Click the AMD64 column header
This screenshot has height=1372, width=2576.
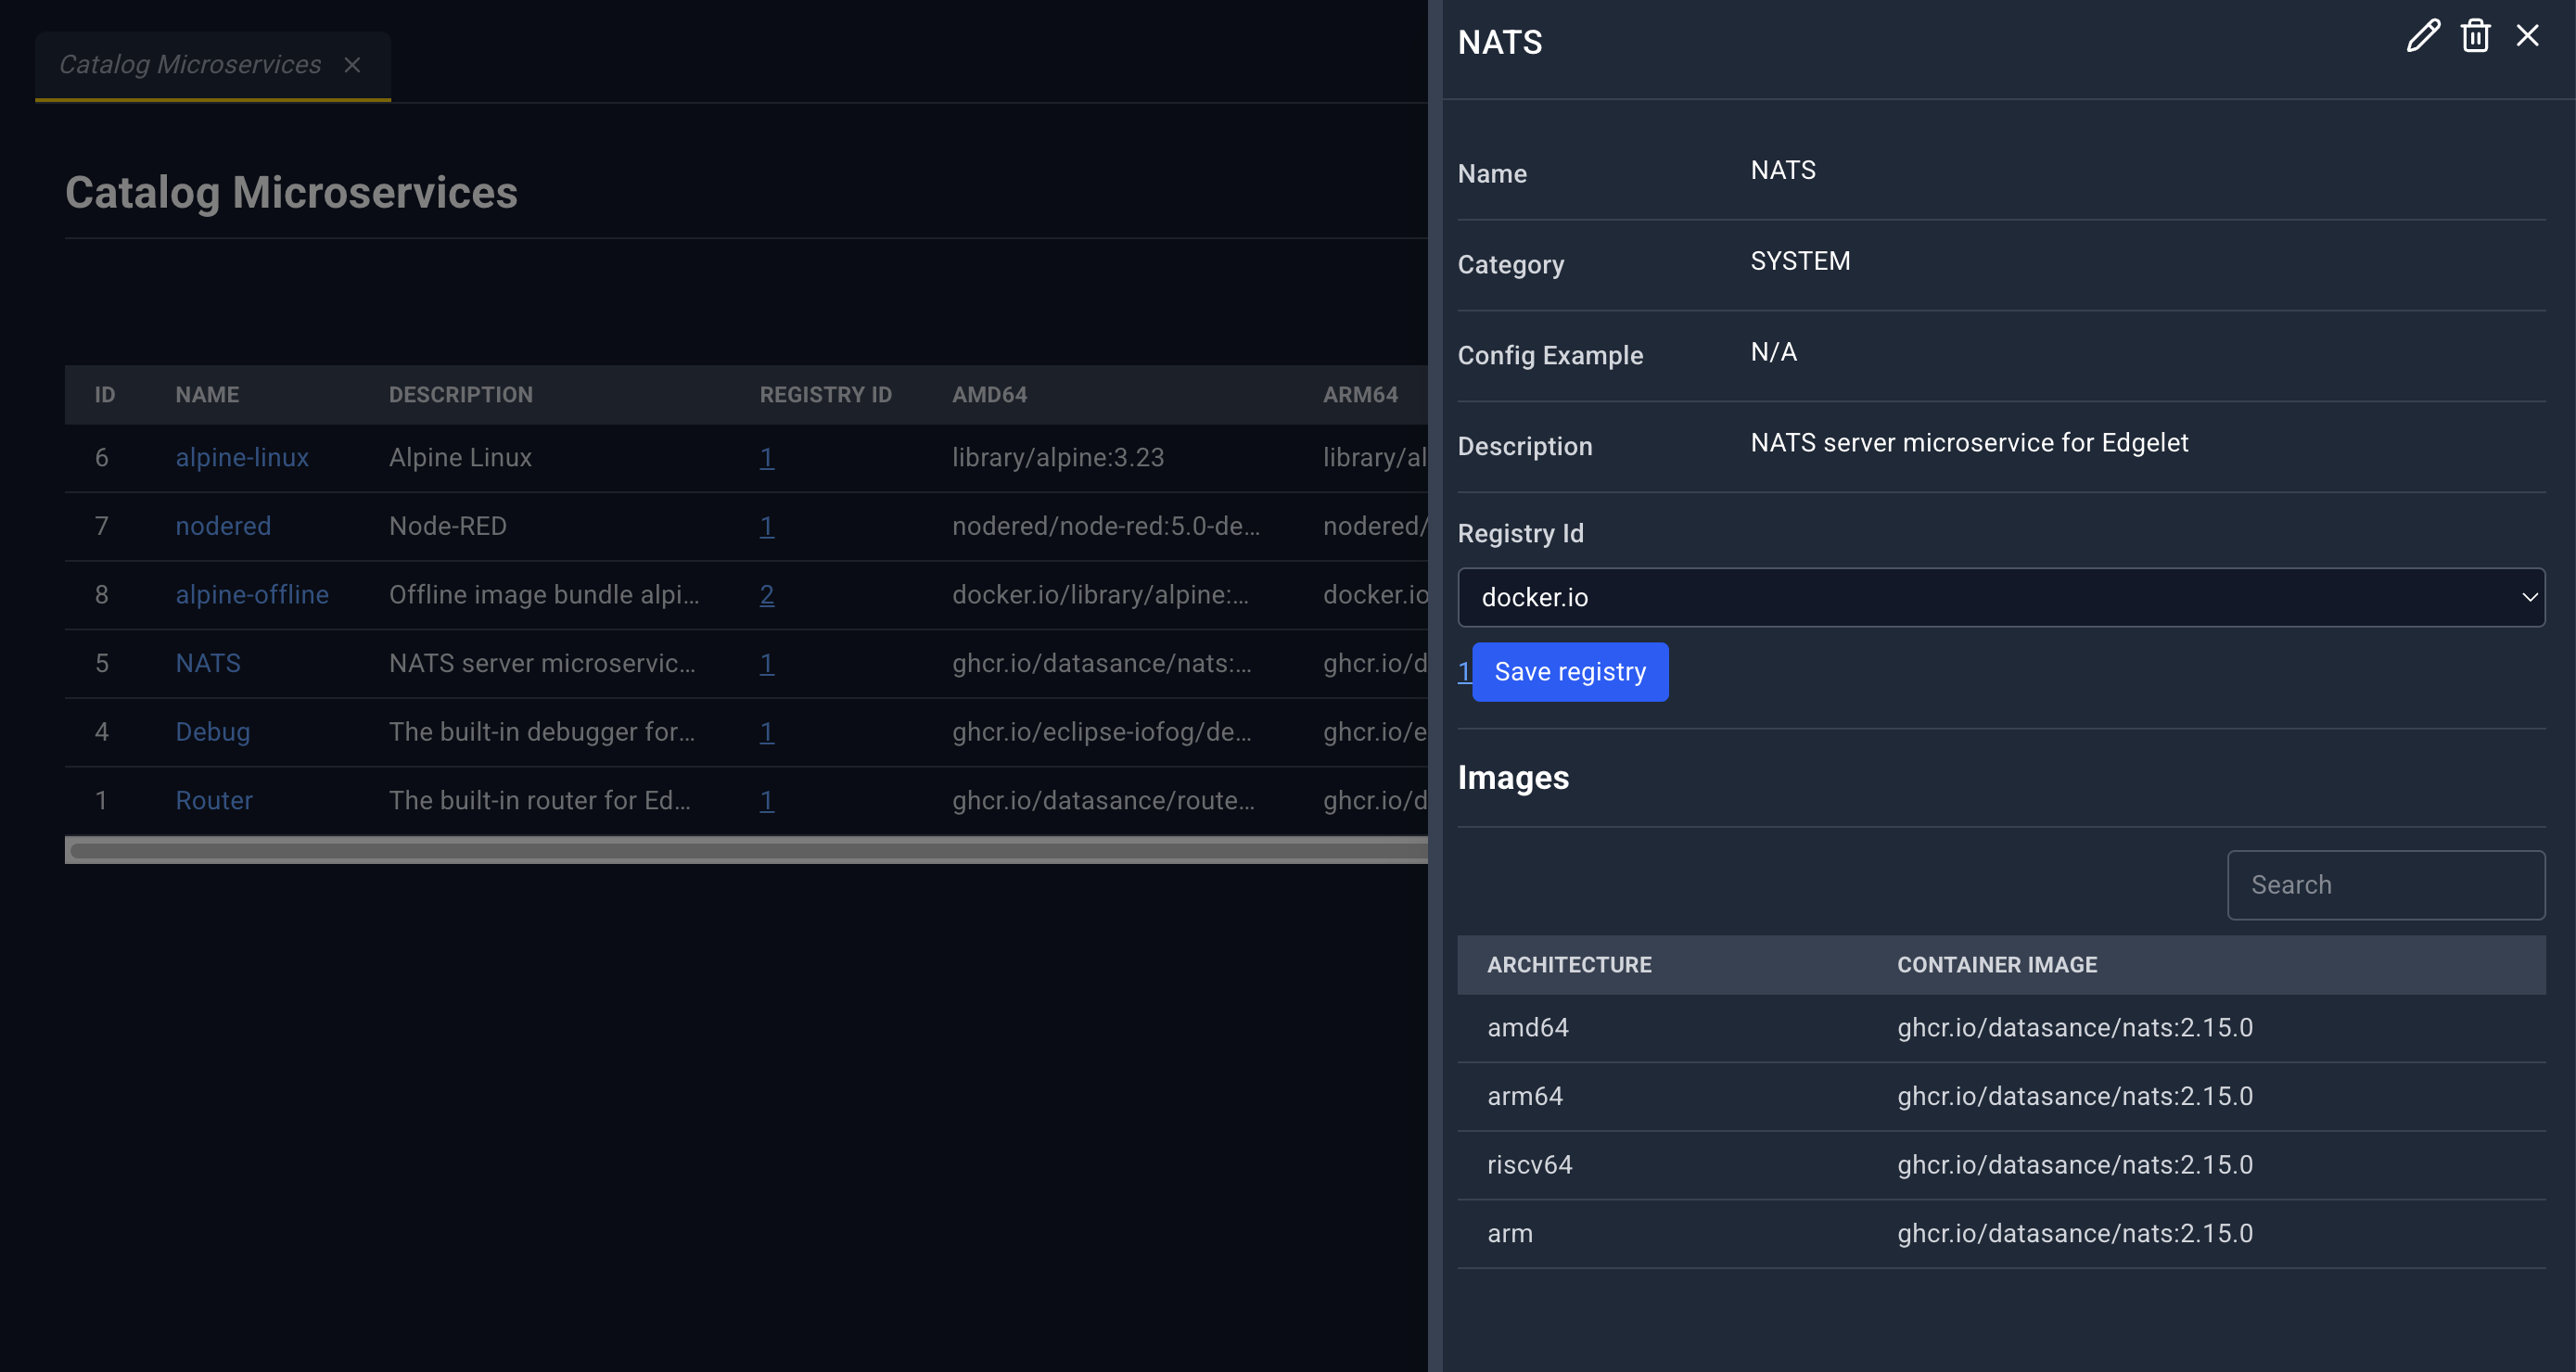(989, 395)
